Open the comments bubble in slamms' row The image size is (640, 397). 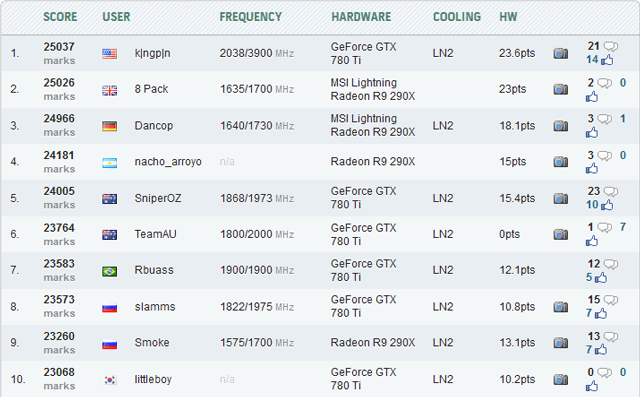point(611,300)
